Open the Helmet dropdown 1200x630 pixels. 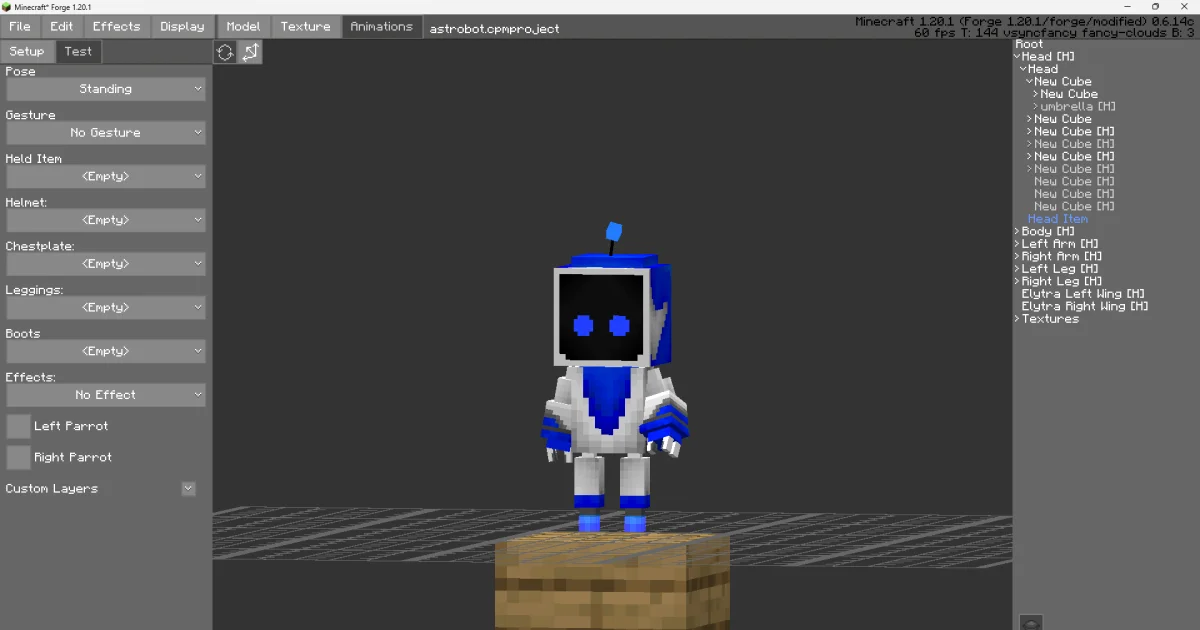pos(105,219)
